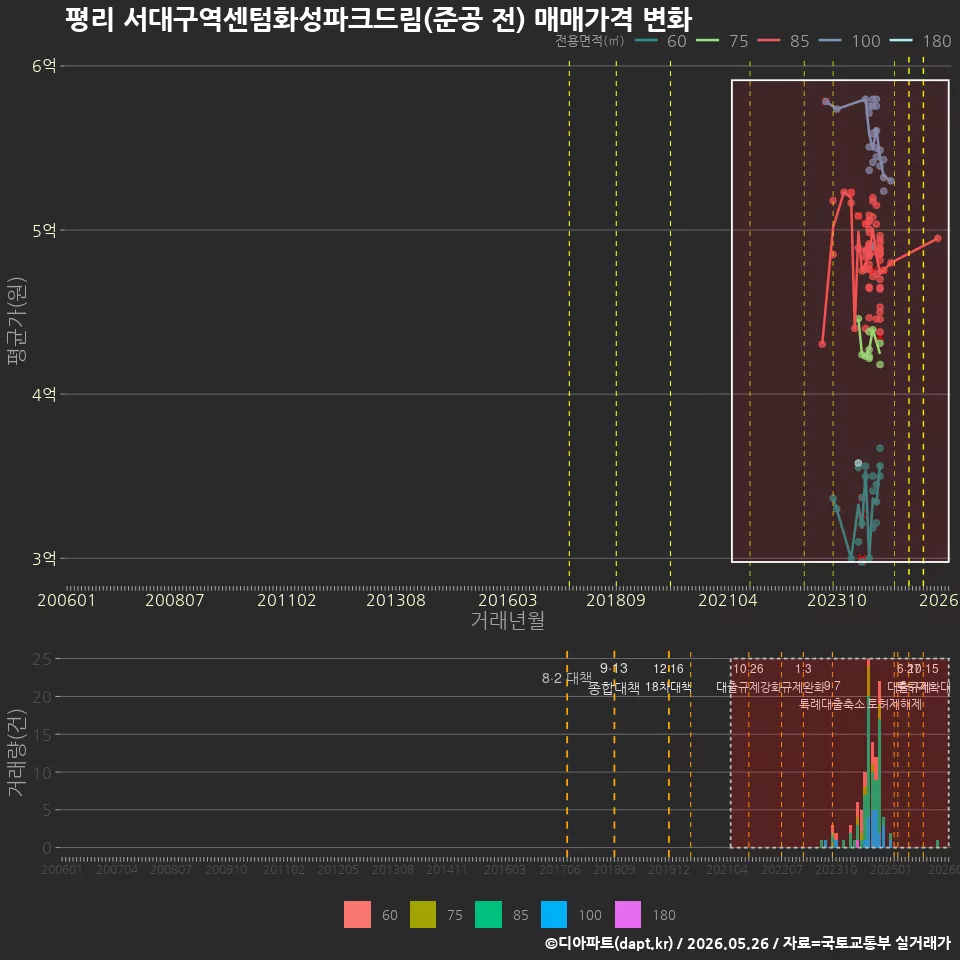Click the pink 180 color swatch in bottom legend

point(628,915)
